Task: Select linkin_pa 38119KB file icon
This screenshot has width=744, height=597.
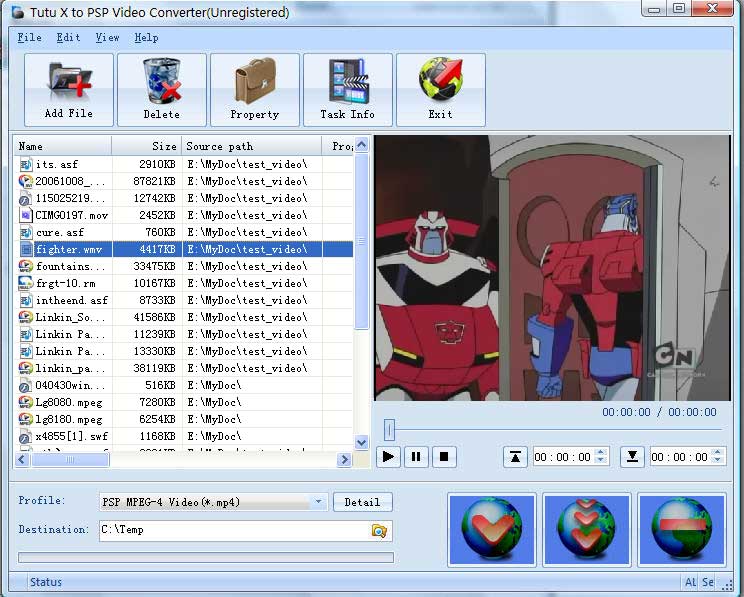Action: pyautogui.click(x=26, y=368)
